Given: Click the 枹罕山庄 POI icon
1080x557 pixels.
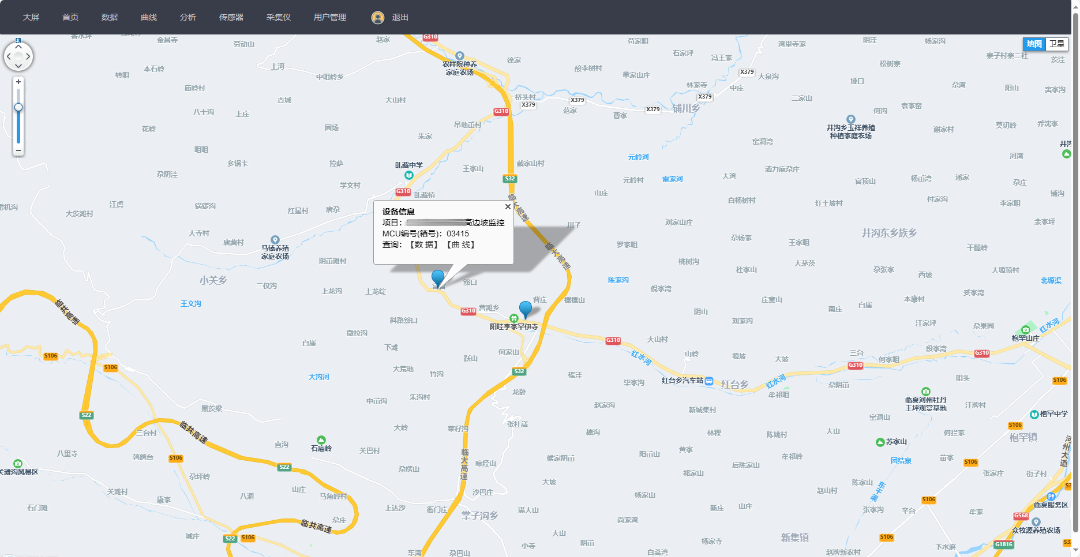Looking at the screenshot, I should click(x=1026, y=329).
